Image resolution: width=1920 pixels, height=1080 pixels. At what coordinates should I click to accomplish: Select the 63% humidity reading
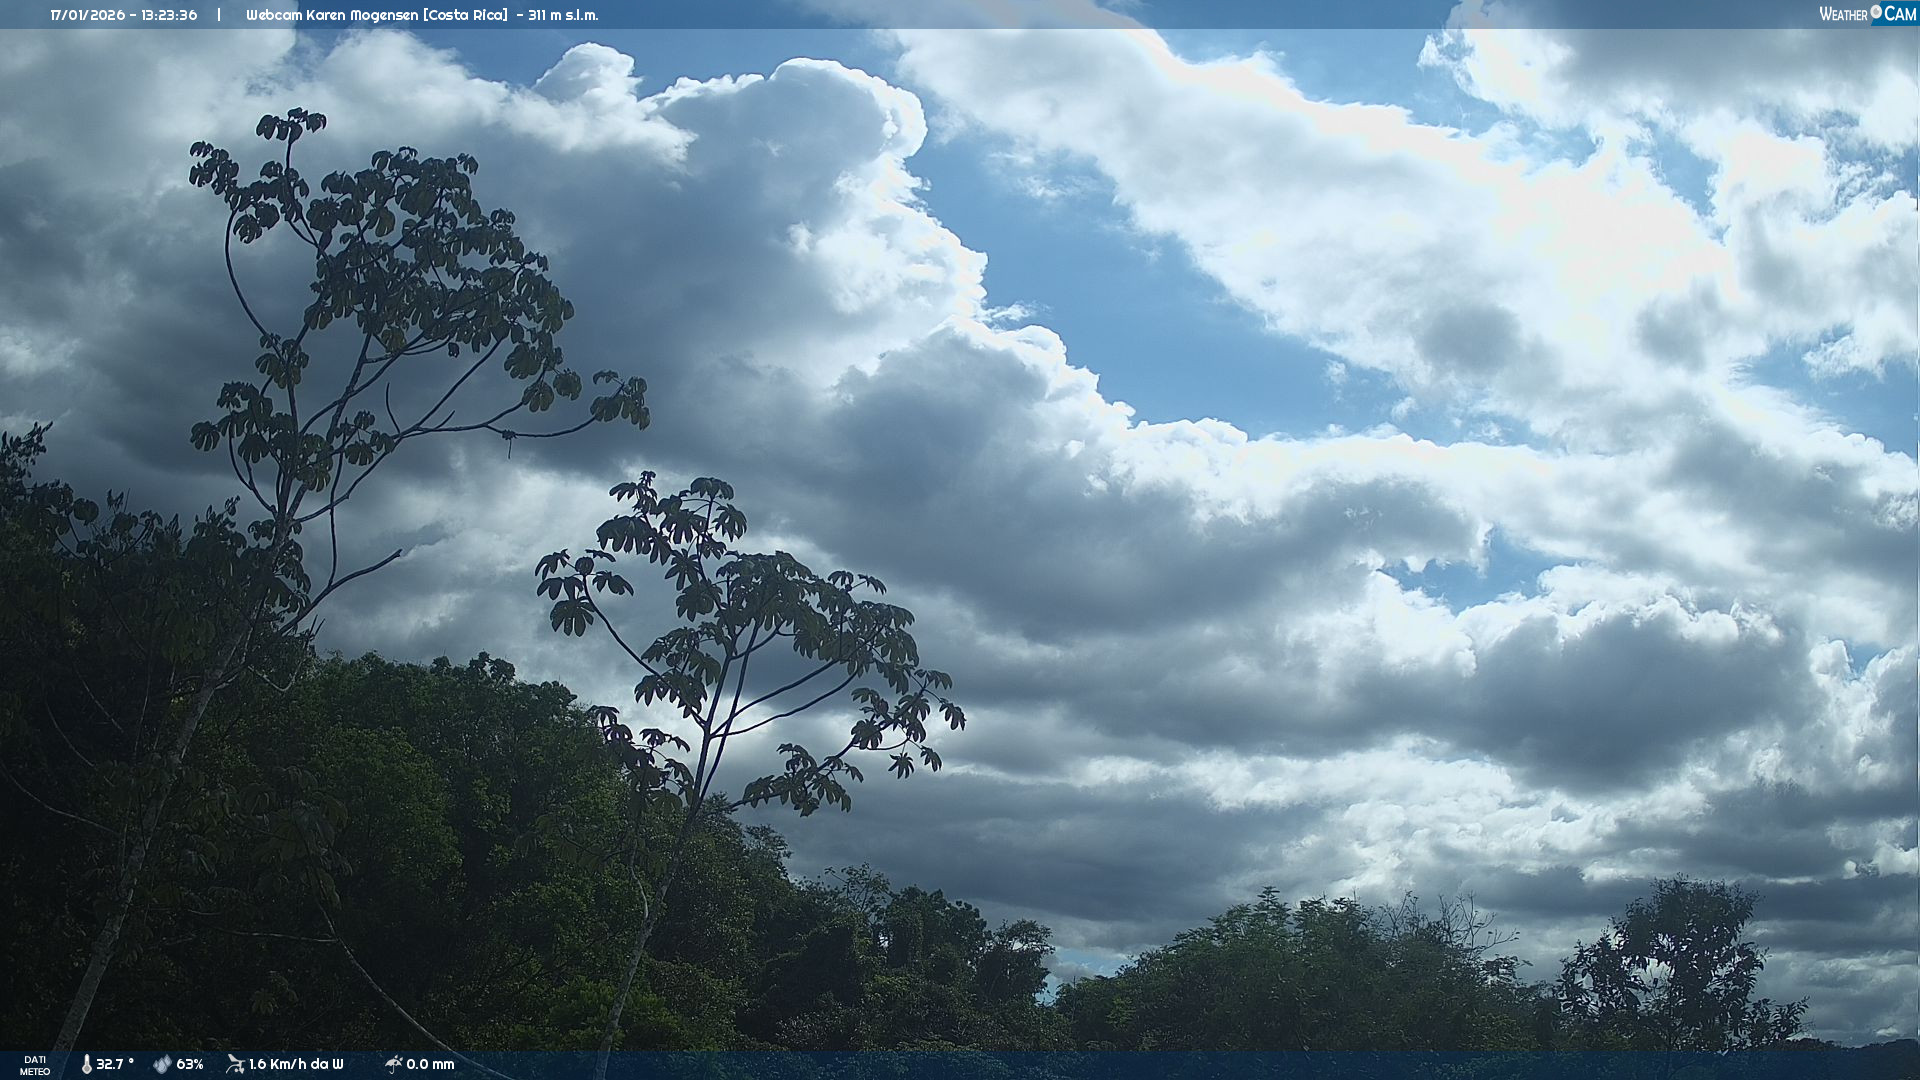coord(190,1064)
